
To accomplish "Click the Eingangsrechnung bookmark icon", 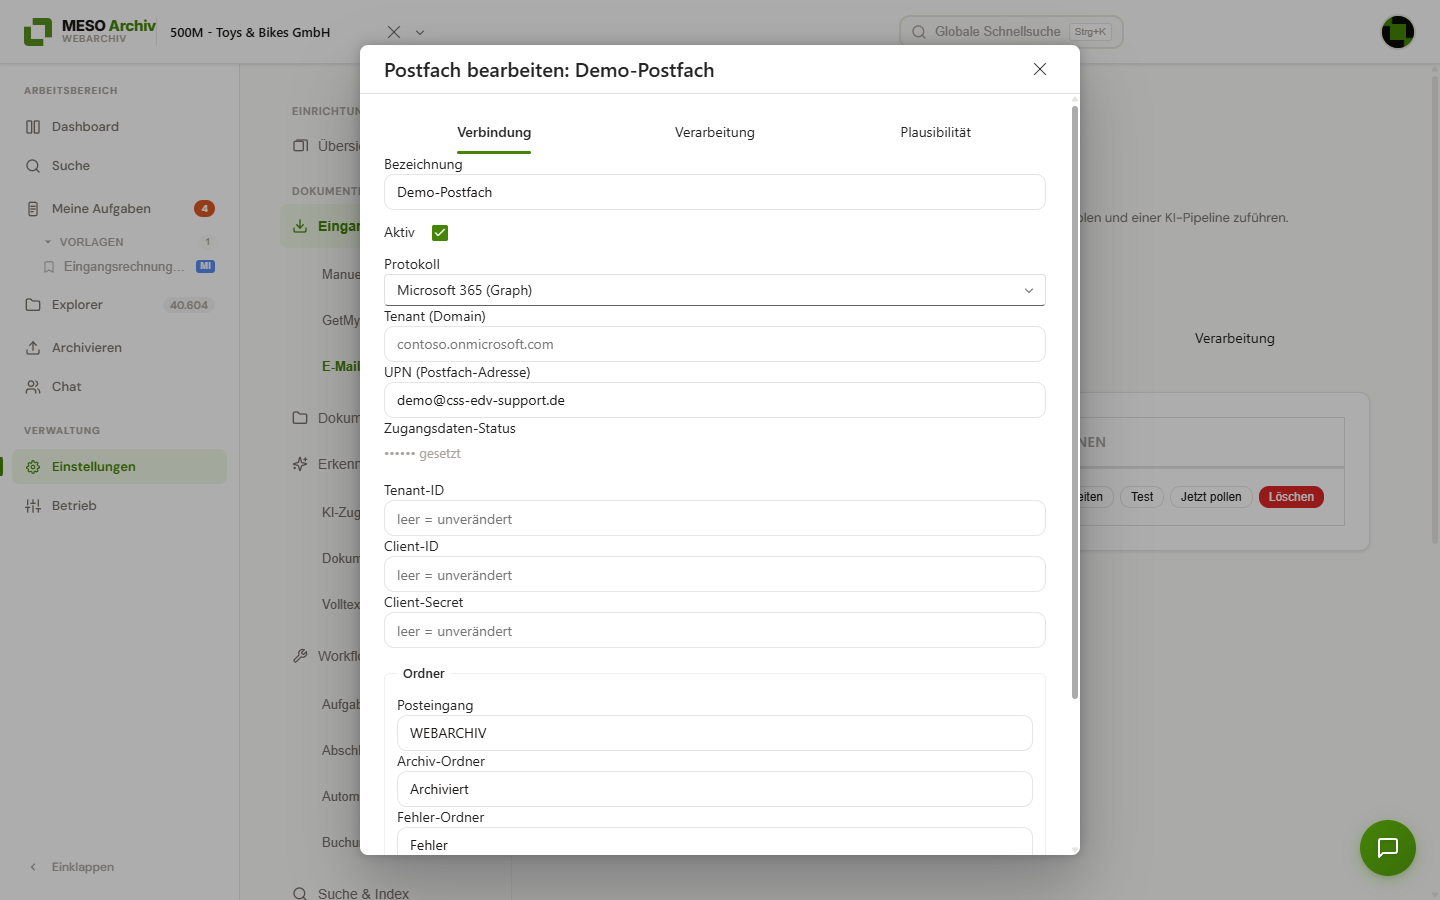I will click(49, 267).
